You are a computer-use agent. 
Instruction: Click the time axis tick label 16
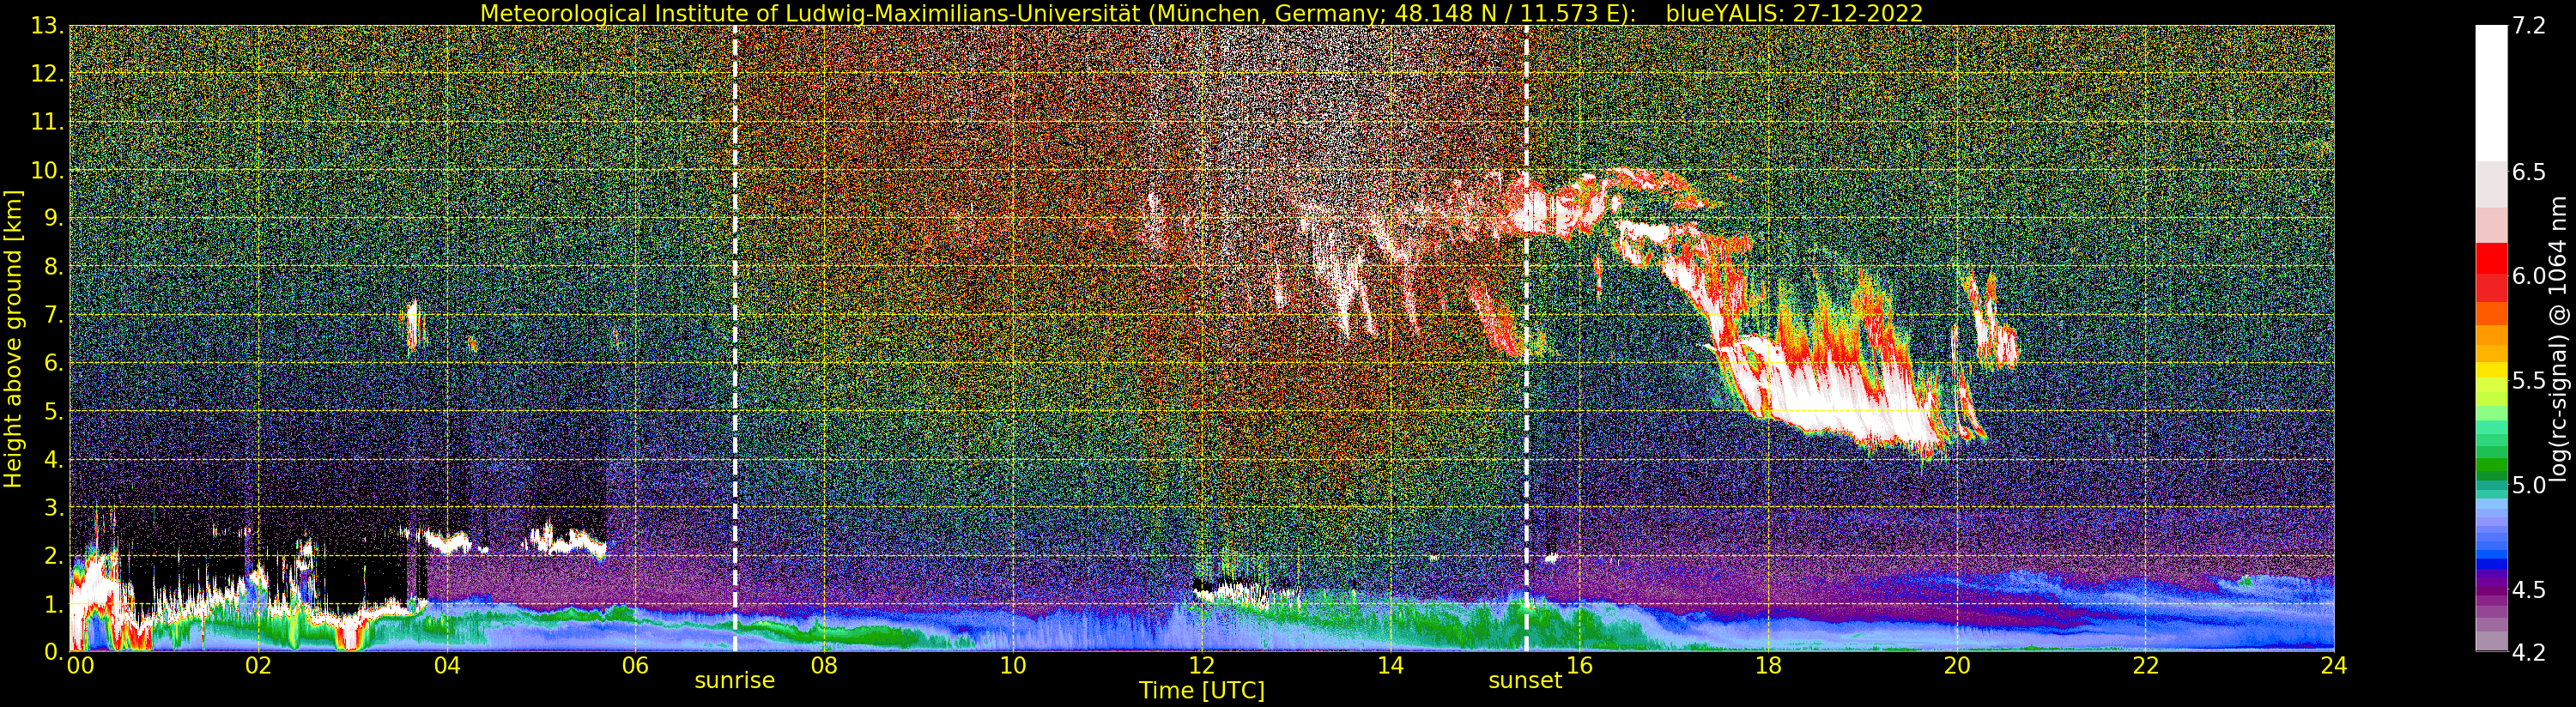point(1579,665)
